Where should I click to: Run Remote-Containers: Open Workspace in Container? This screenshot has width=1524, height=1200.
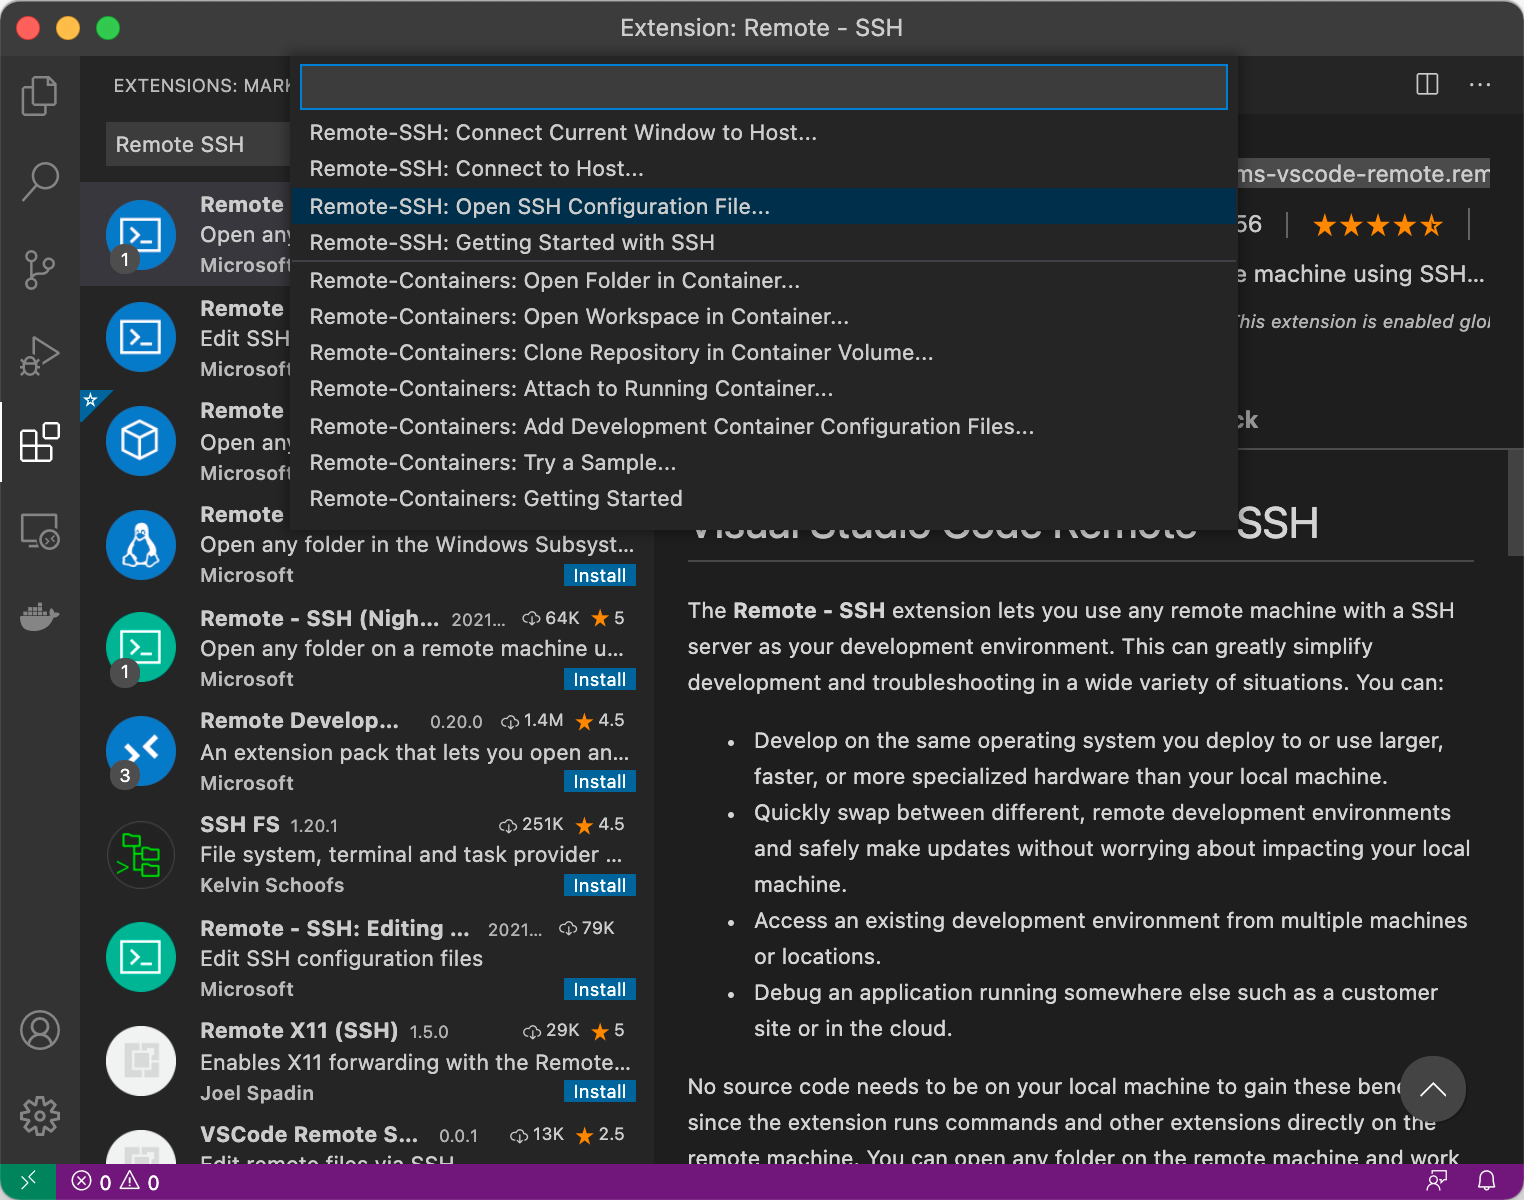coord(764,317)
